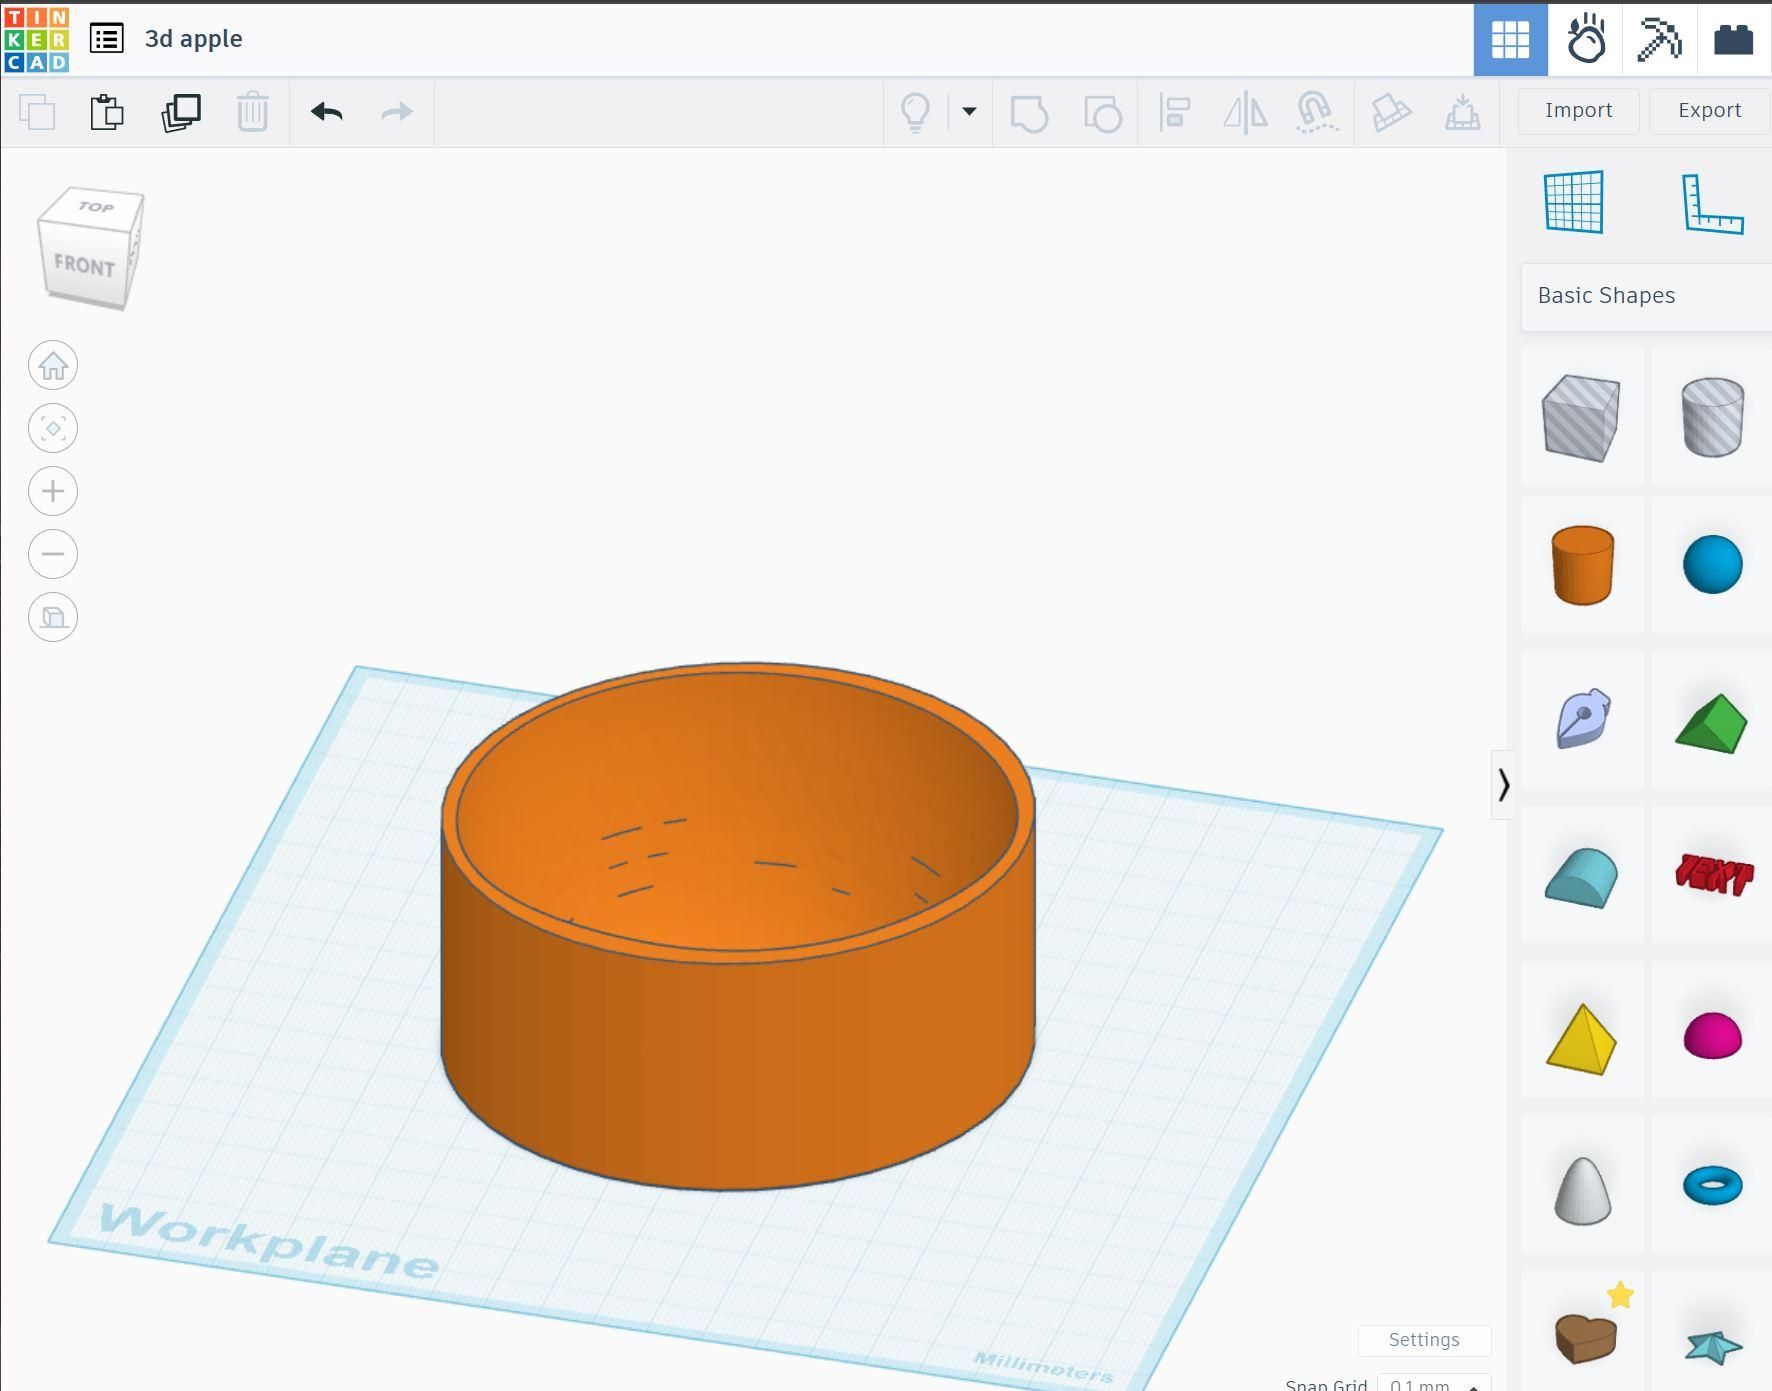This screenshot has width=1772, height=1391.
Task: Select the brown Heart shape
Action: [x=1586, y=1338]
